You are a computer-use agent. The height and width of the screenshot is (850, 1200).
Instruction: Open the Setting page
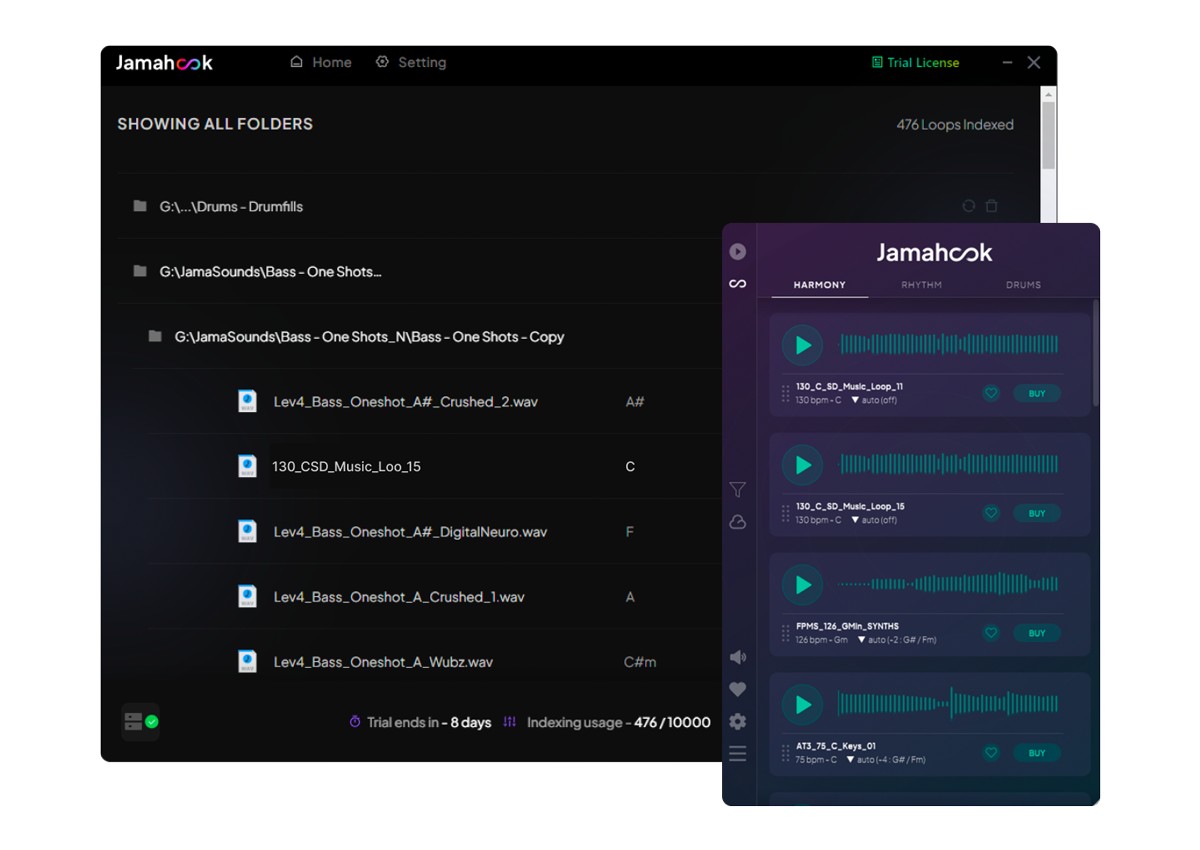pyautogui.click(x=410, y=62)
